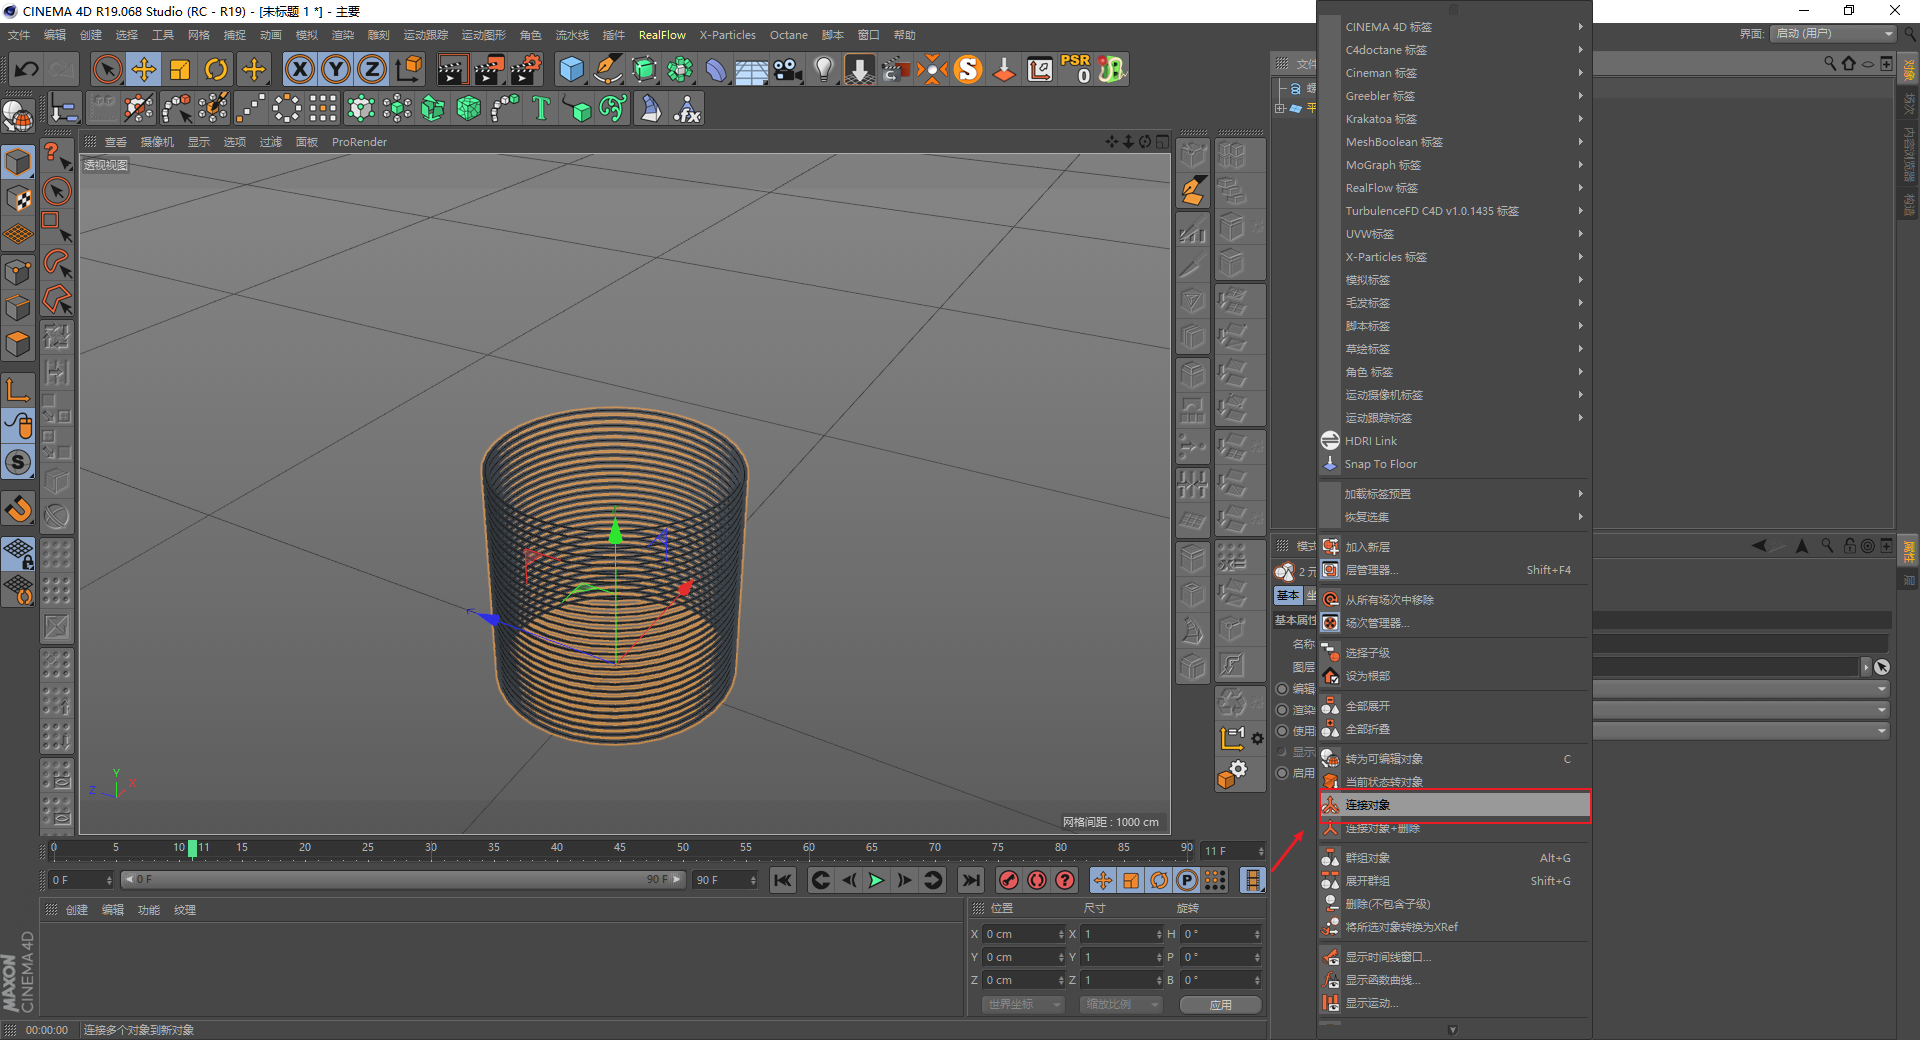
Task: Add a cube primitive object
Action: click(x=571, y=69)
